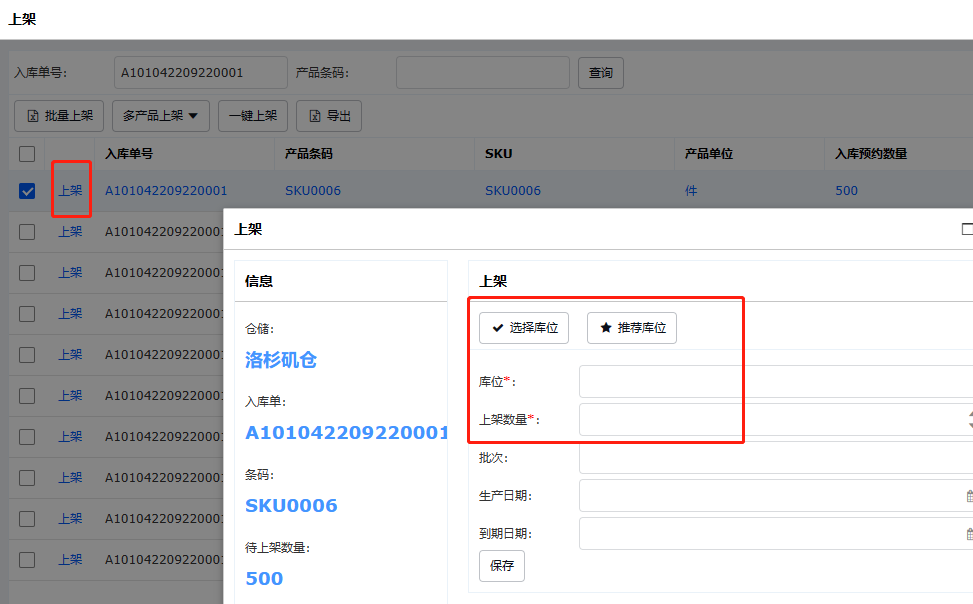The width and height of the screenshot is (973, 604).
Task: Click the 入库预约数量 column header
Action: 871,154
